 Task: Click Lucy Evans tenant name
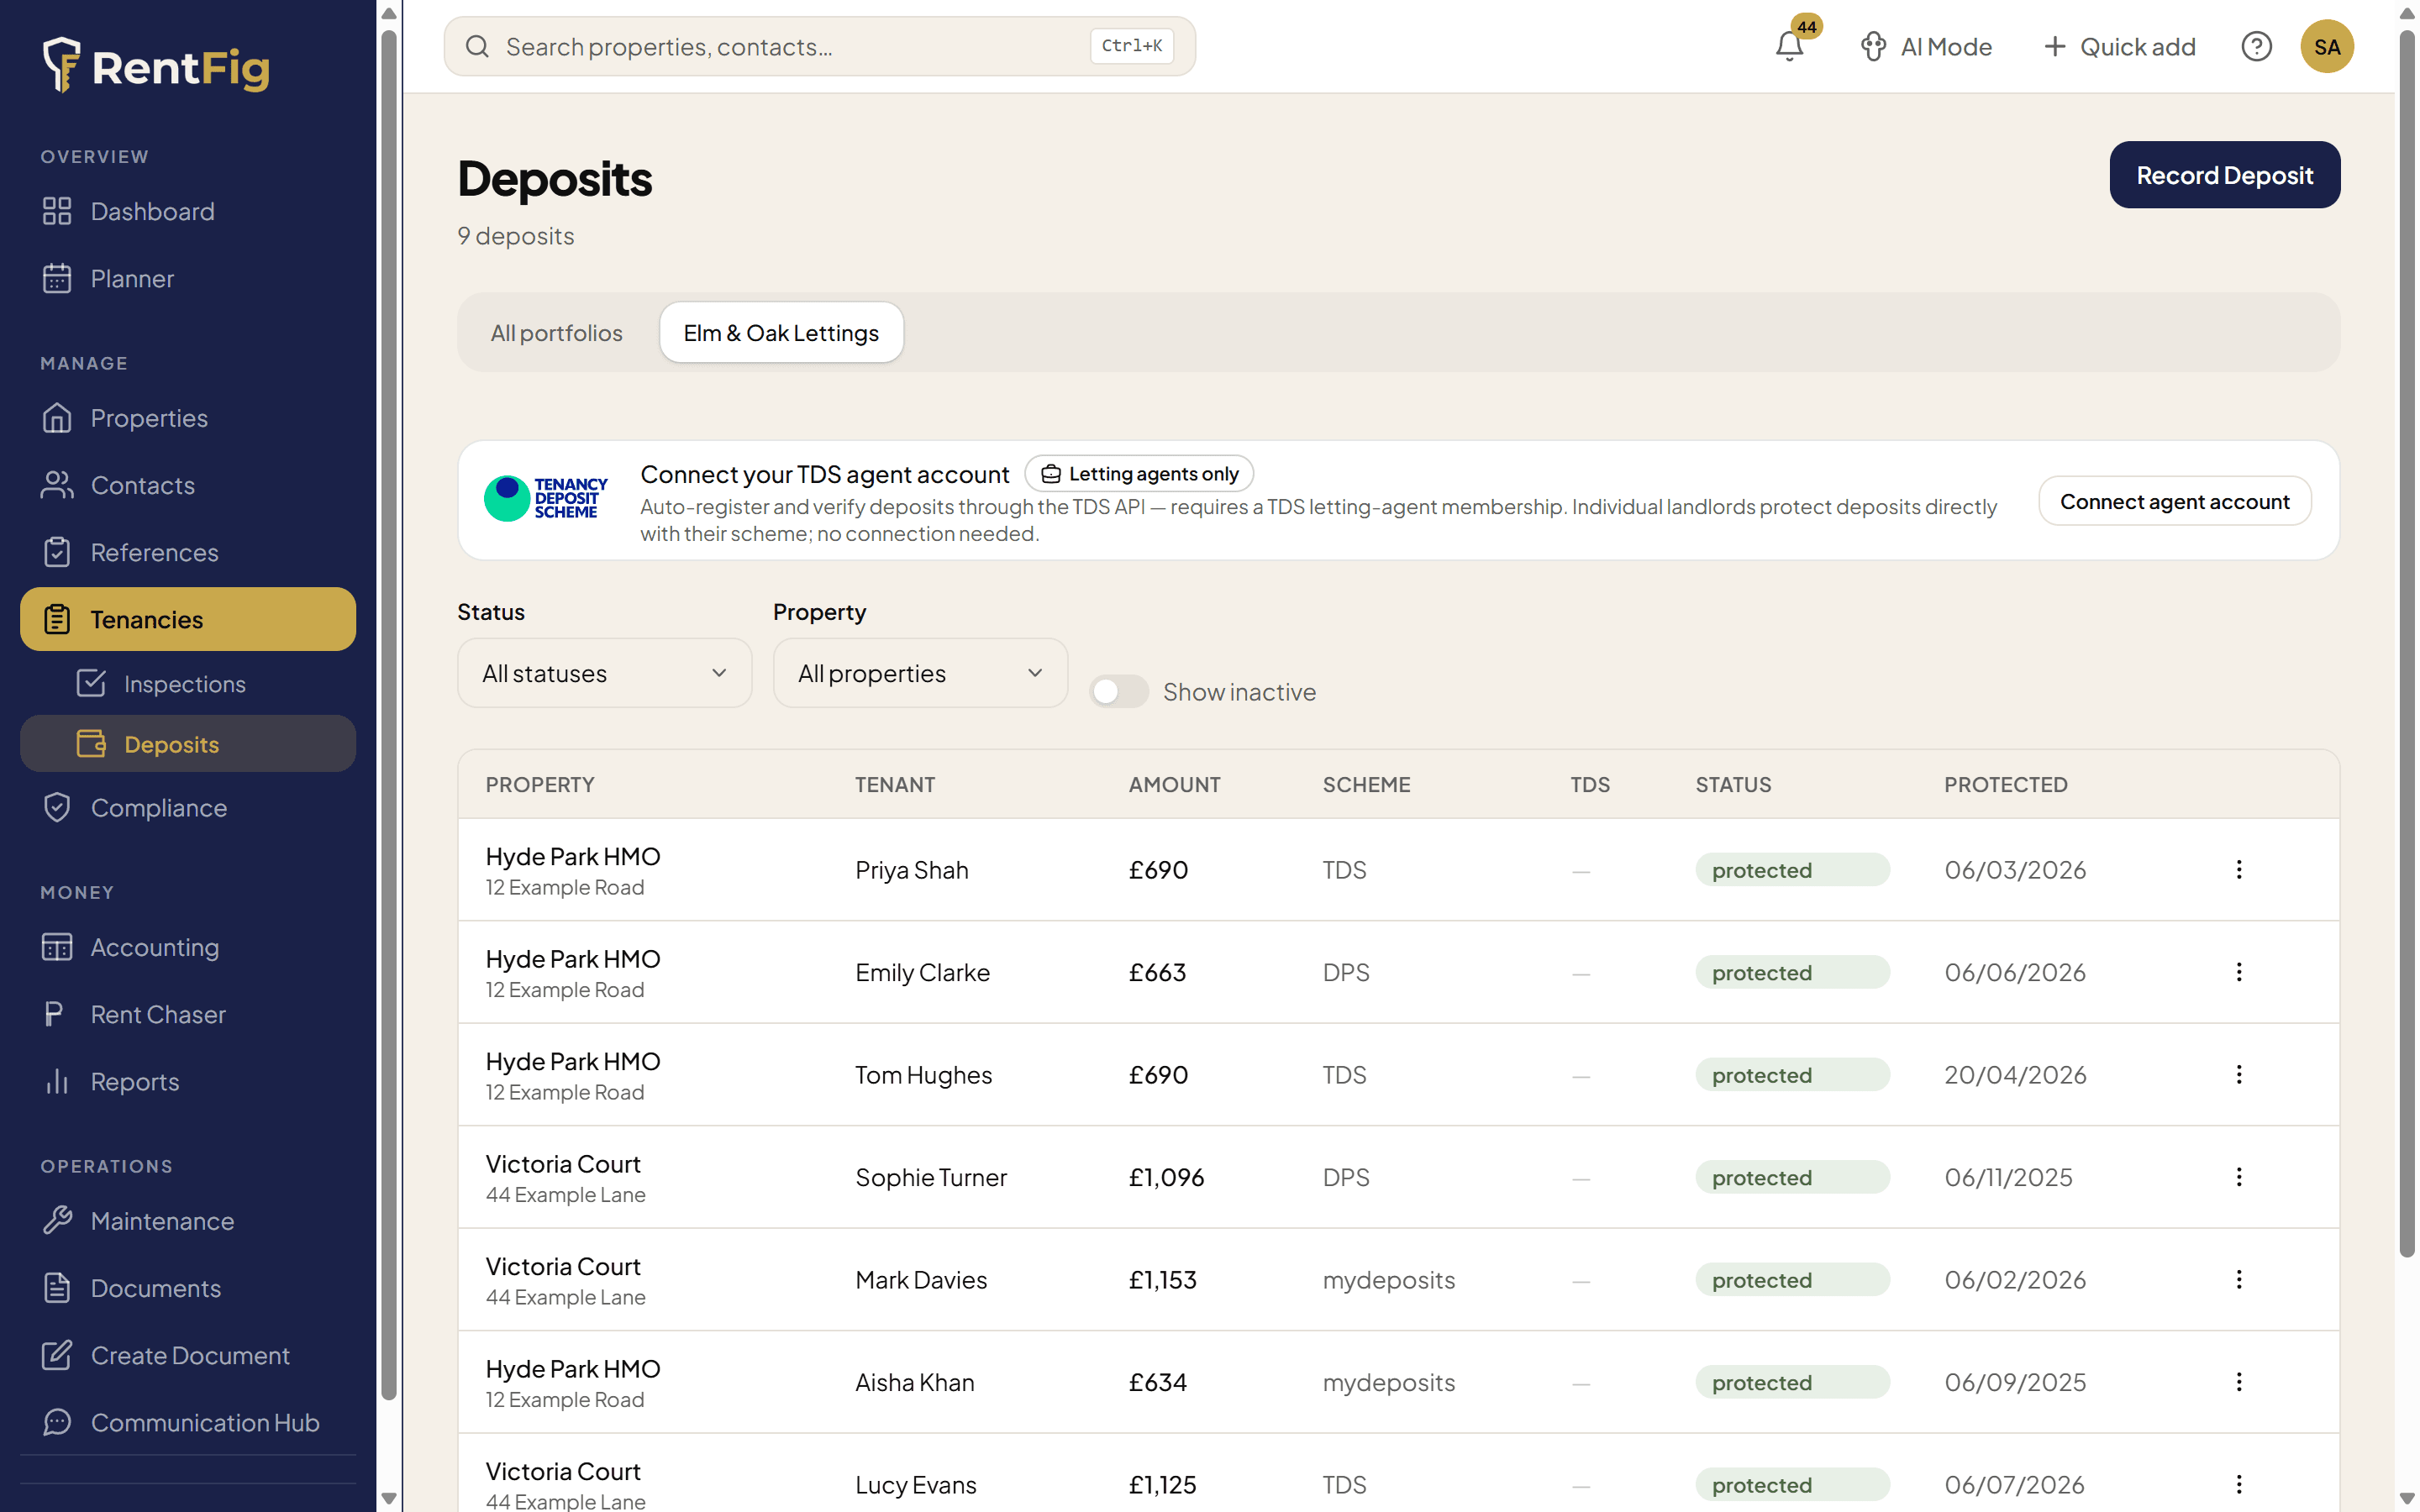pyautogui.click(x=916, y=1485)
